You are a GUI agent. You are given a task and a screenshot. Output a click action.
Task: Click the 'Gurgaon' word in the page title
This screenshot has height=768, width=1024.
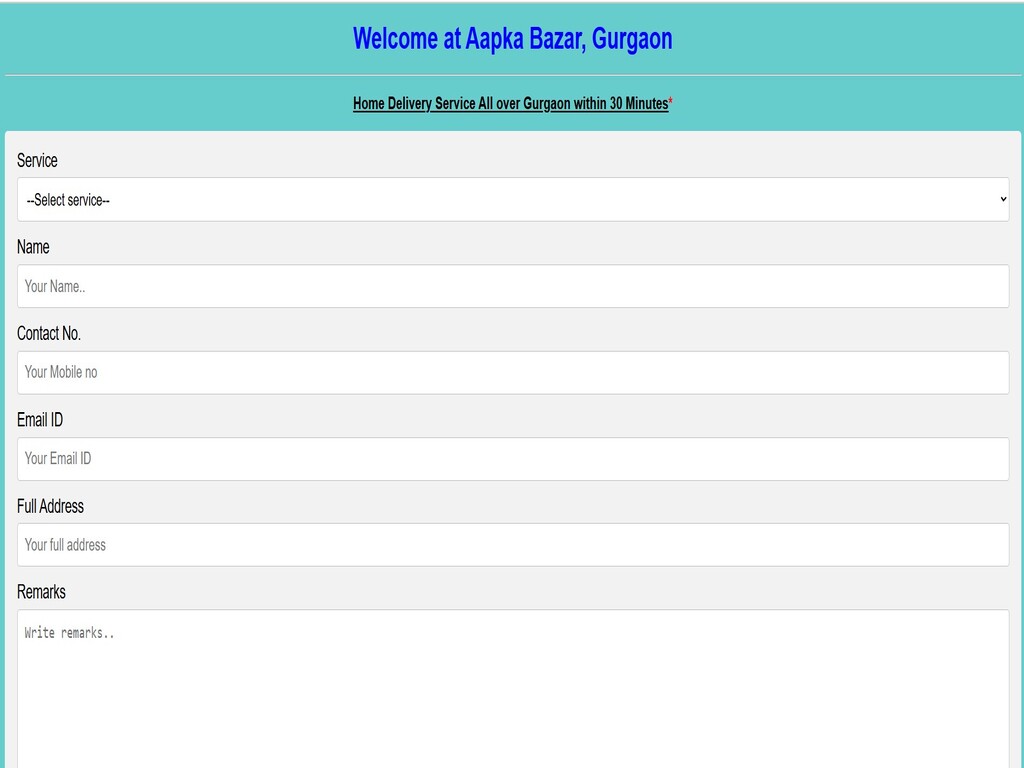[632, 39]
